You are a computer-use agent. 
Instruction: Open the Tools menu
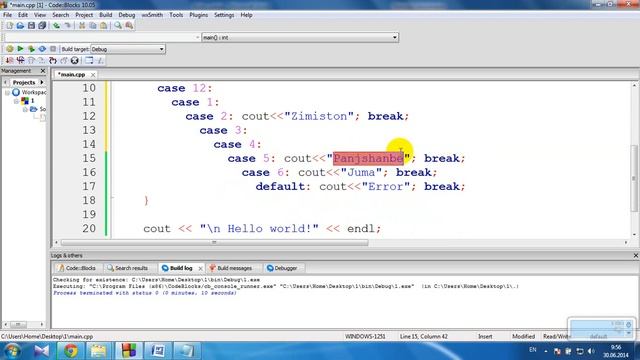pos(176,15)
